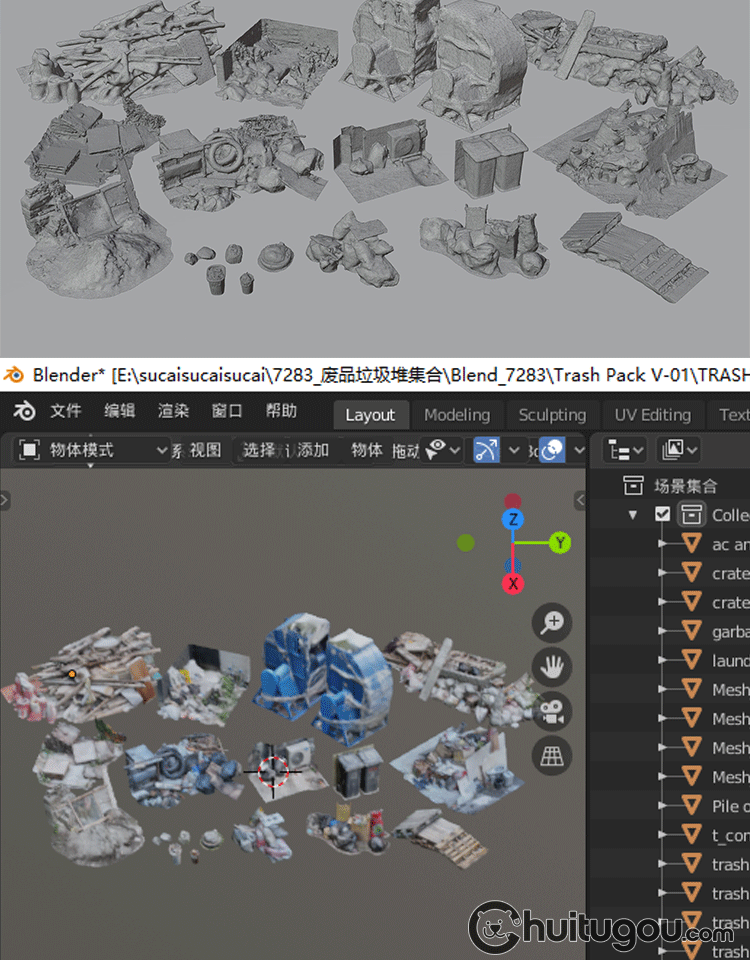Image resolution: width=750 pixels, height=960 pixels.
Task: Expand the right sidebar arrow in viewport
Action: [580, 500]
